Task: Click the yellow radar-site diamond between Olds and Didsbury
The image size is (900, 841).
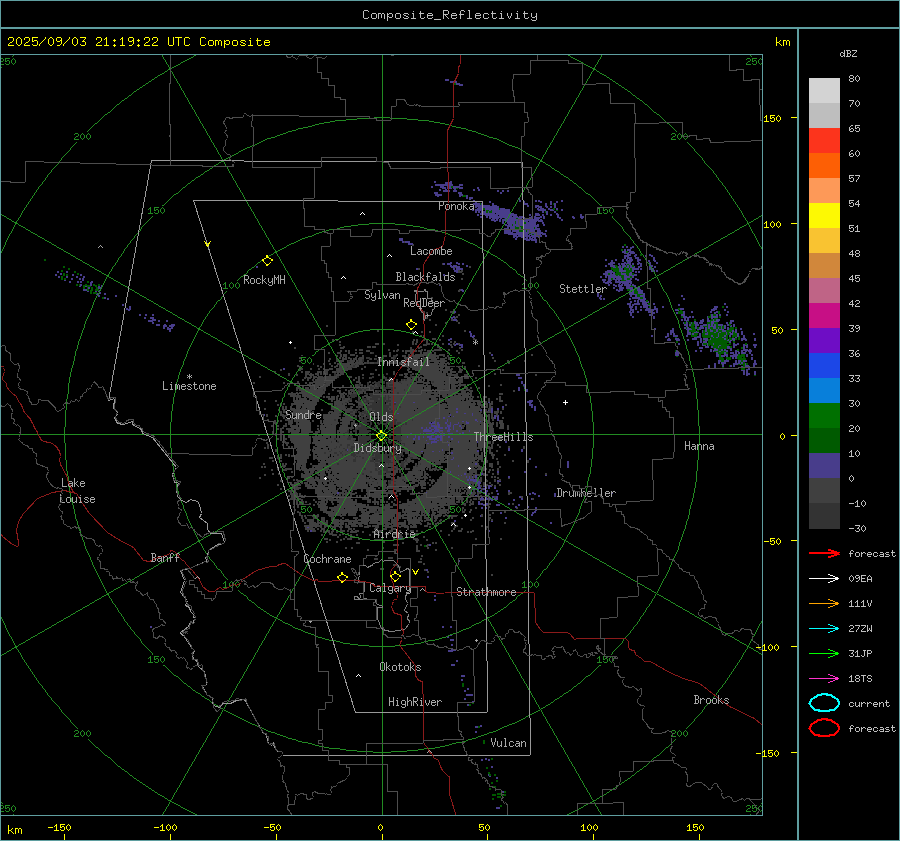Action: pos(381,436)
